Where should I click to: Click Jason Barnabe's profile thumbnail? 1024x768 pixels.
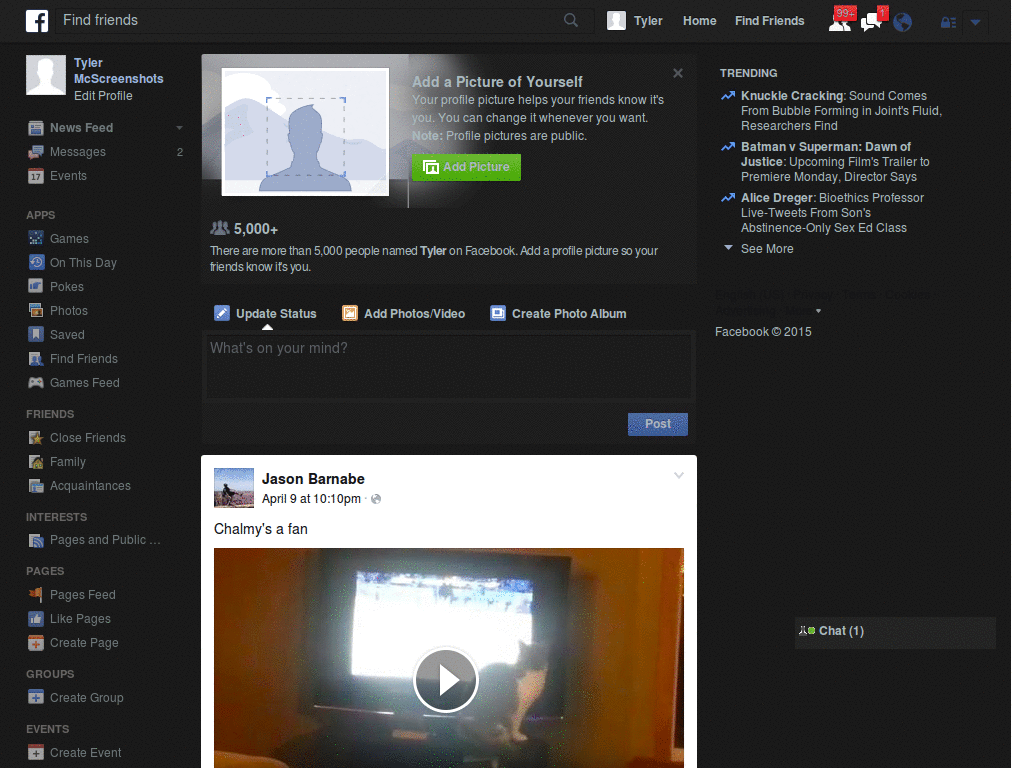tap(234, 488)
